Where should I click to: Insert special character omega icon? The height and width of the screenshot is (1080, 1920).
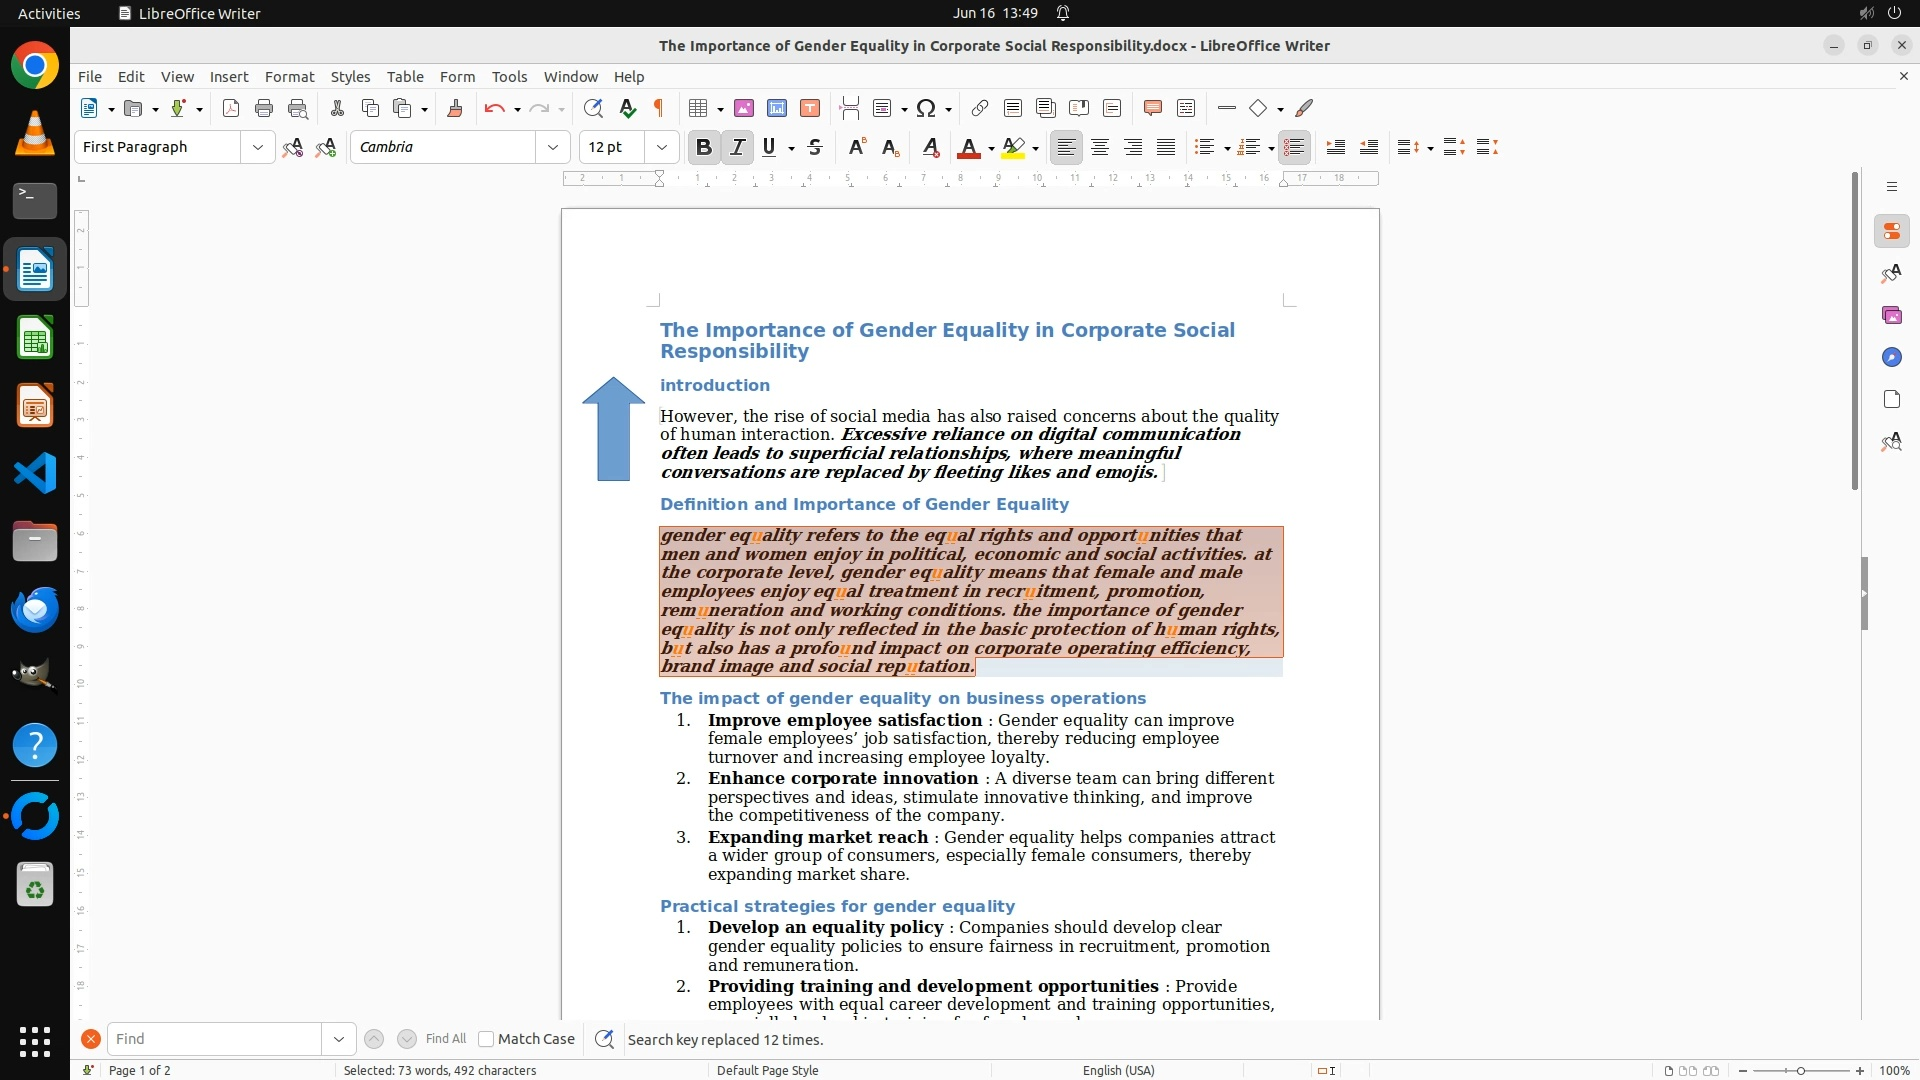coord(926,109)
